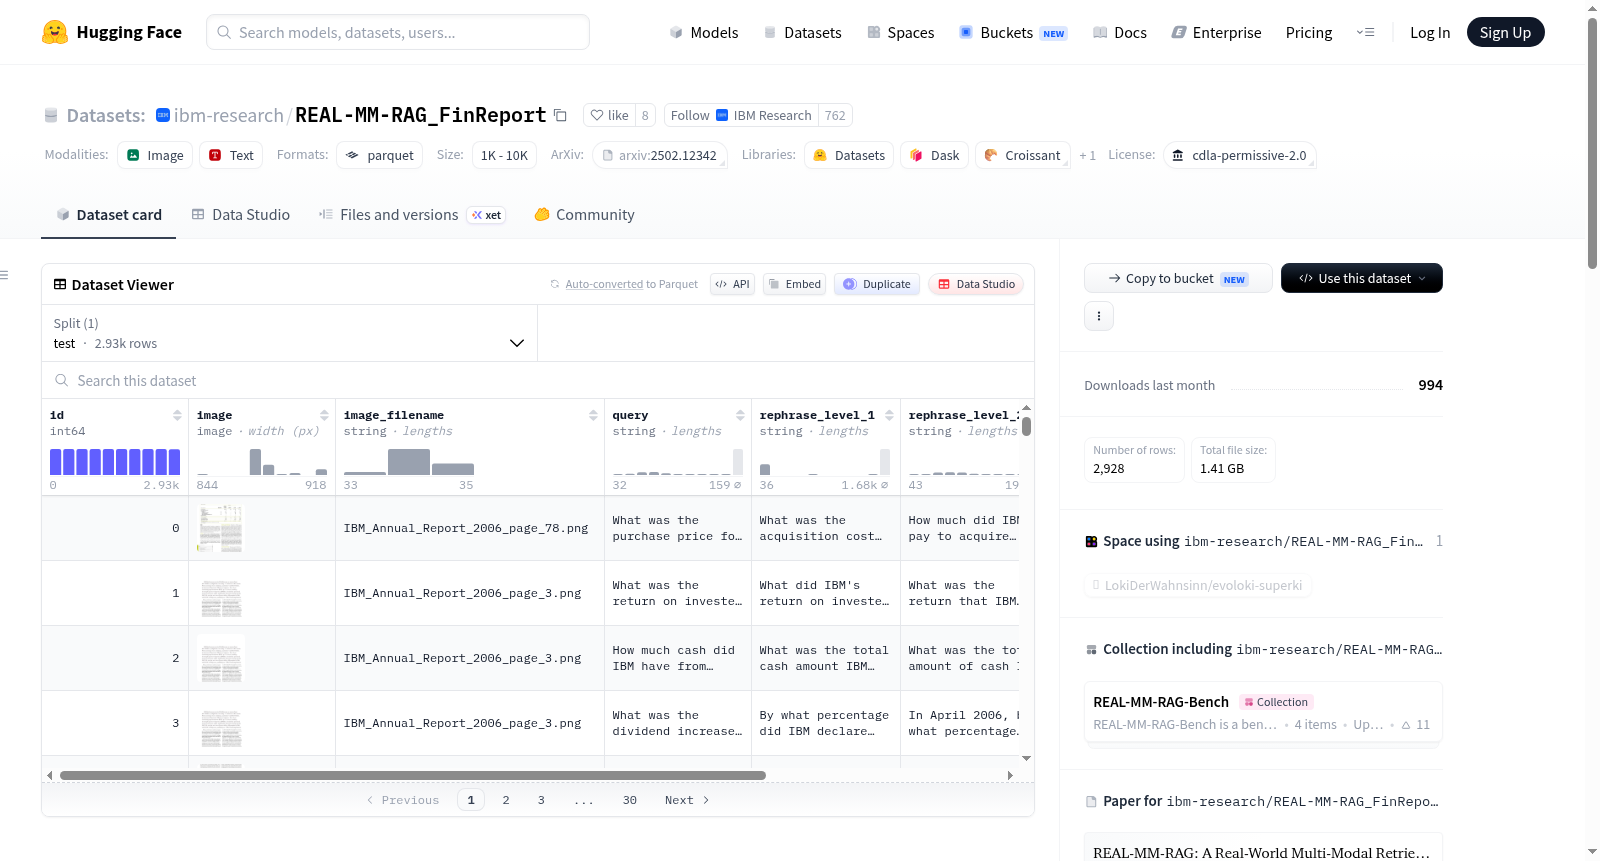
Task: Follow IBM Research
Action: (741, 115)
